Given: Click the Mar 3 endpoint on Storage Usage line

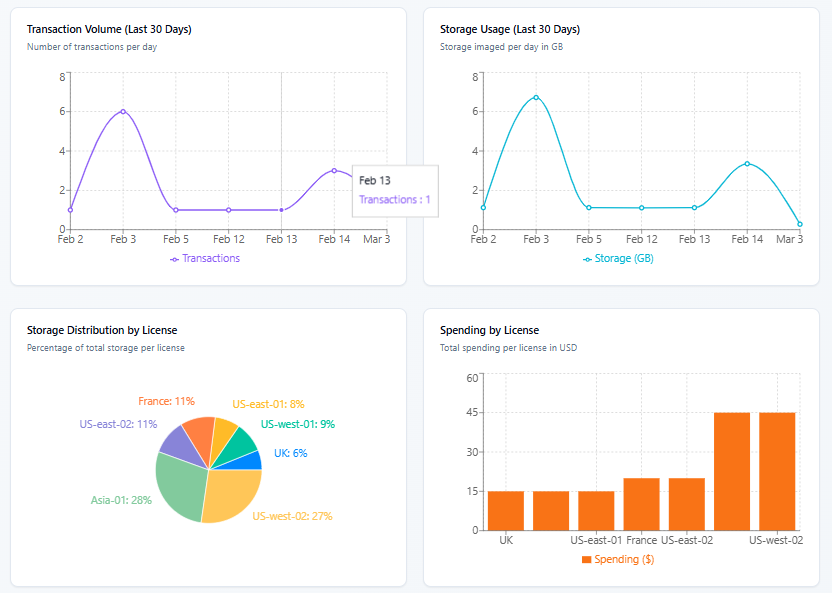Looking at the screenshot, I should click(797, 225).
